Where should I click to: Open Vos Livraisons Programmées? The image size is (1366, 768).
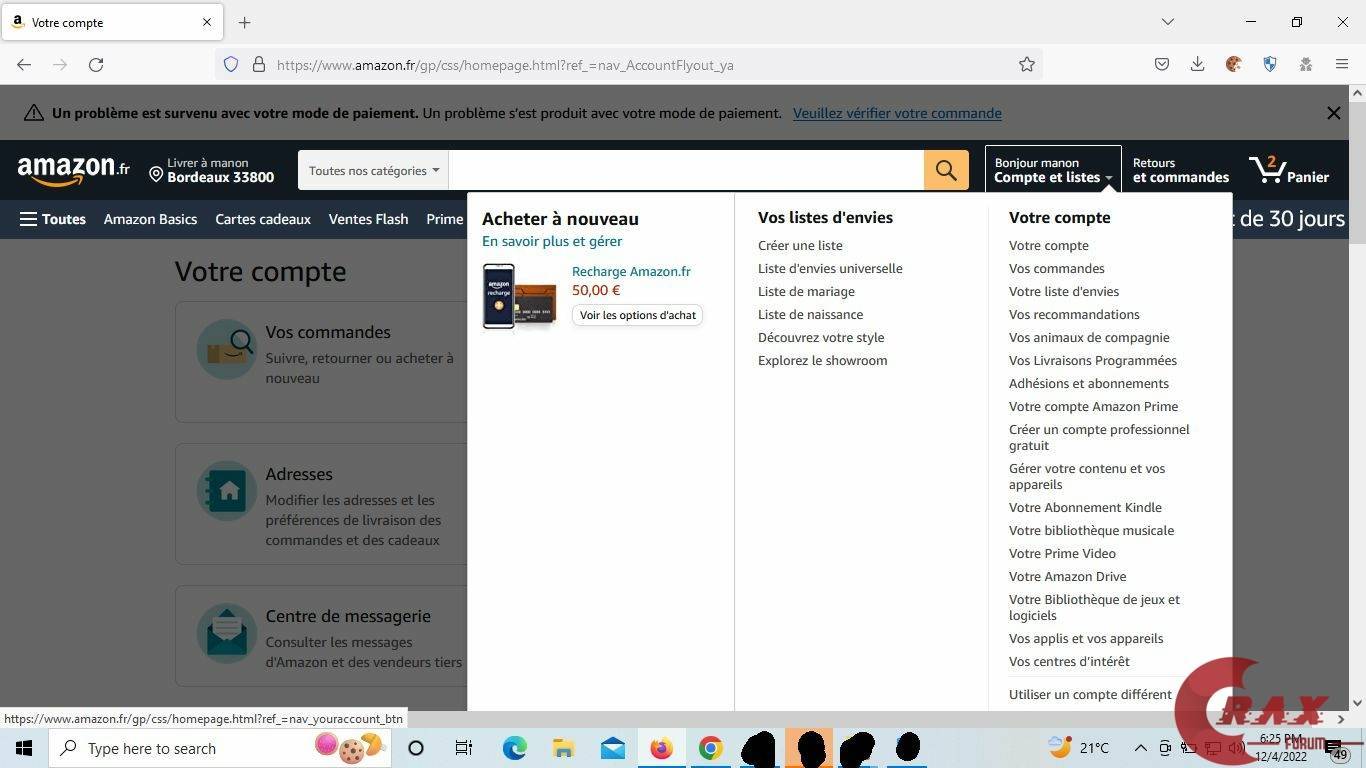point(1093,360)
